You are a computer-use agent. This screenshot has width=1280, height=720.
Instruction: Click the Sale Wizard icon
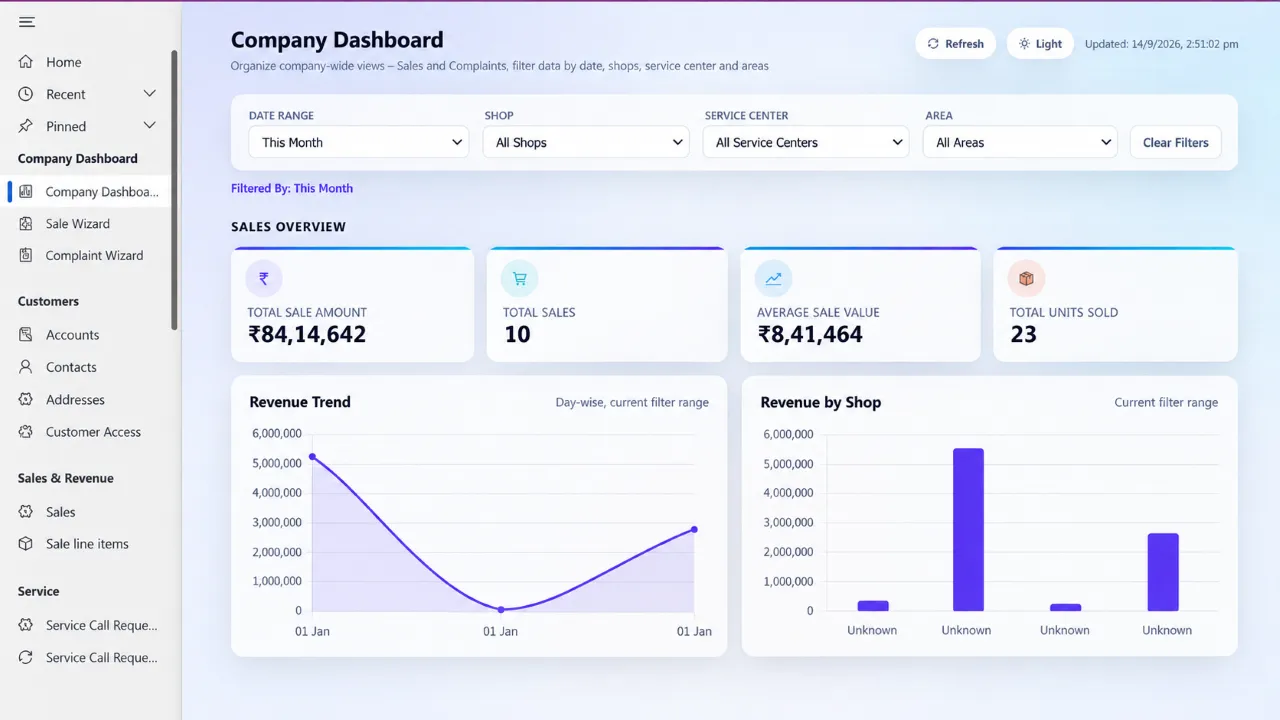[26, 223]
